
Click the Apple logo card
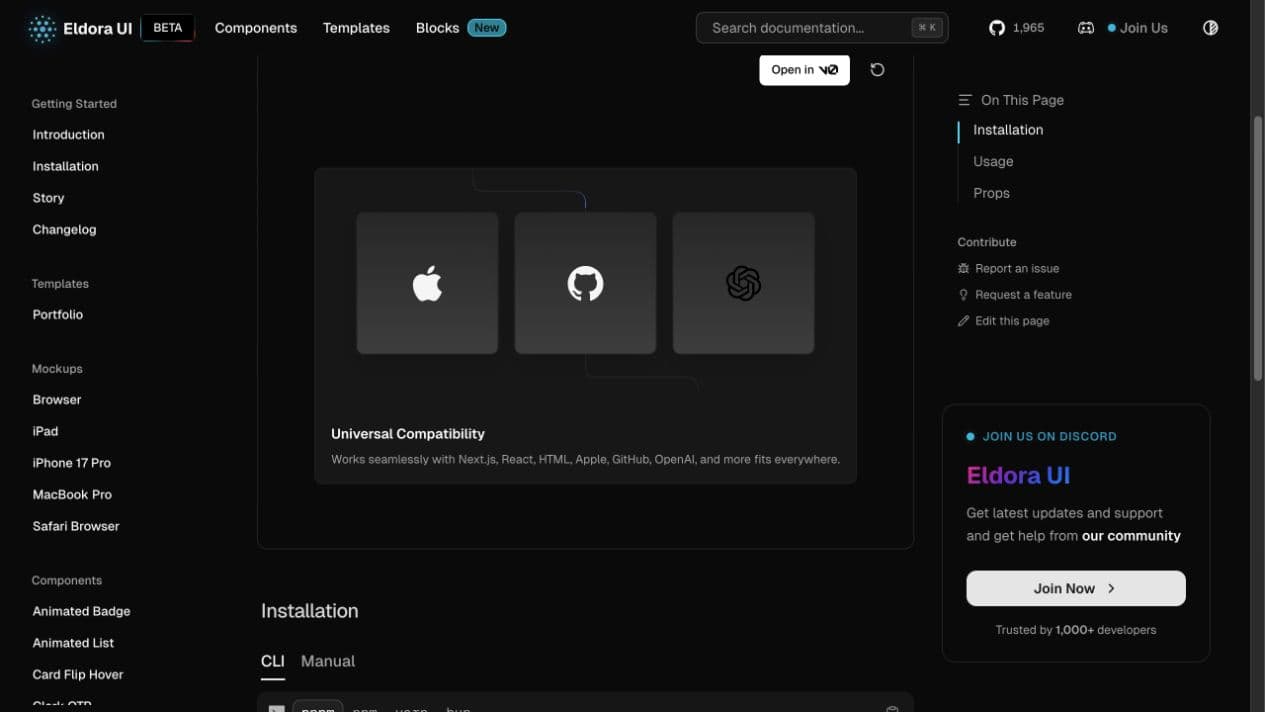click(x=427, y=283)
